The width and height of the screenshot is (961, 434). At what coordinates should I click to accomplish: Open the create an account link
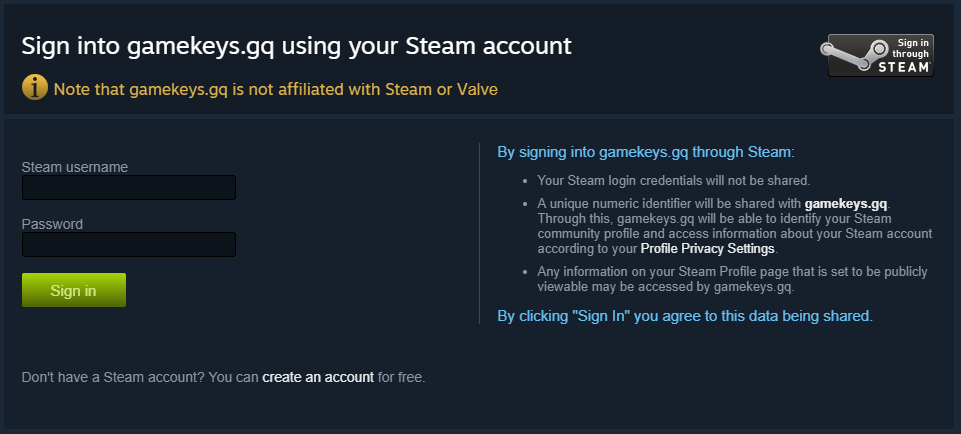coord(318,377)
